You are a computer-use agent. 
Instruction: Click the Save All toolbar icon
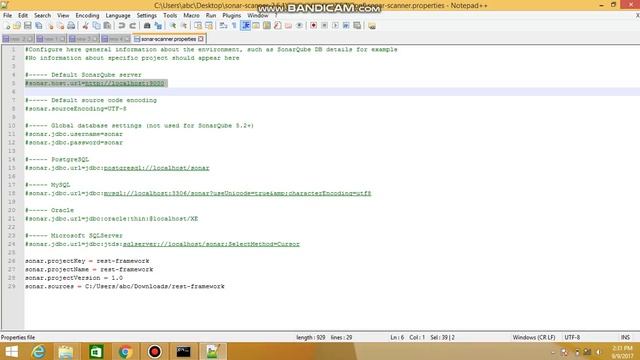39,26
